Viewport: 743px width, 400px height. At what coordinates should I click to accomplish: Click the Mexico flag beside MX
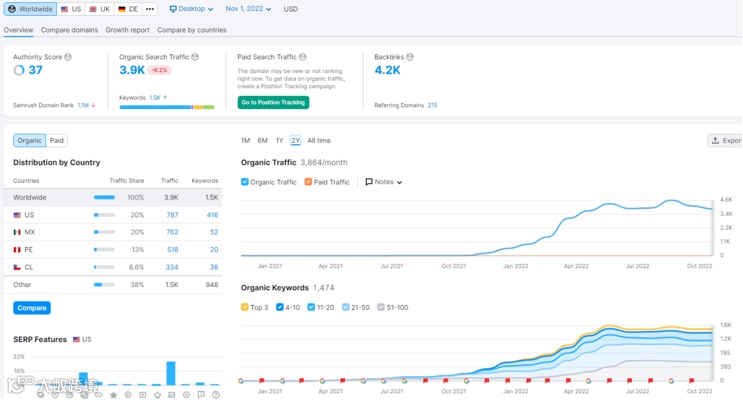click(x=17, y=232)
